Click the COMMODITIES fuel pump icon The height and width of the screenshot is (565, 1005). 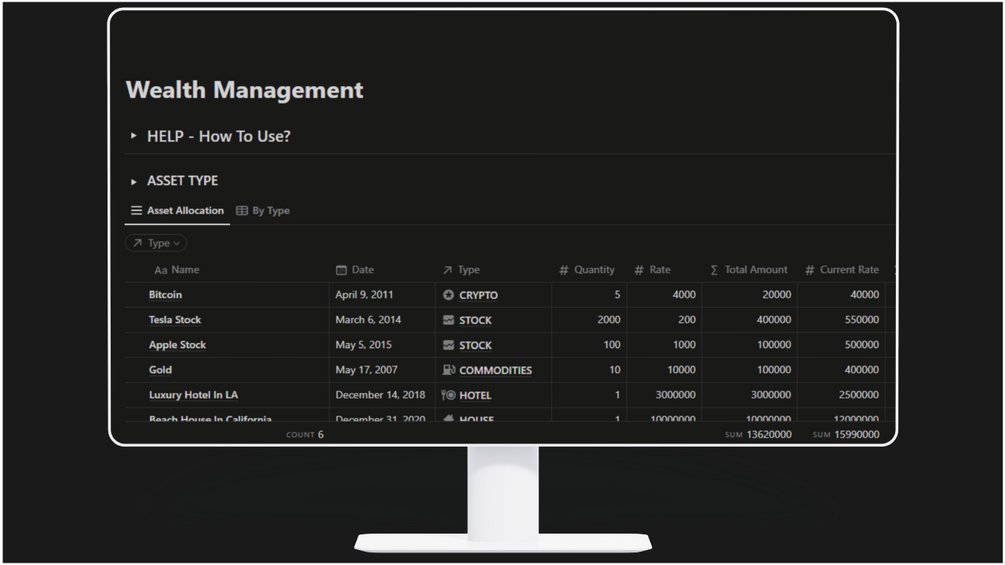point(449,370)
